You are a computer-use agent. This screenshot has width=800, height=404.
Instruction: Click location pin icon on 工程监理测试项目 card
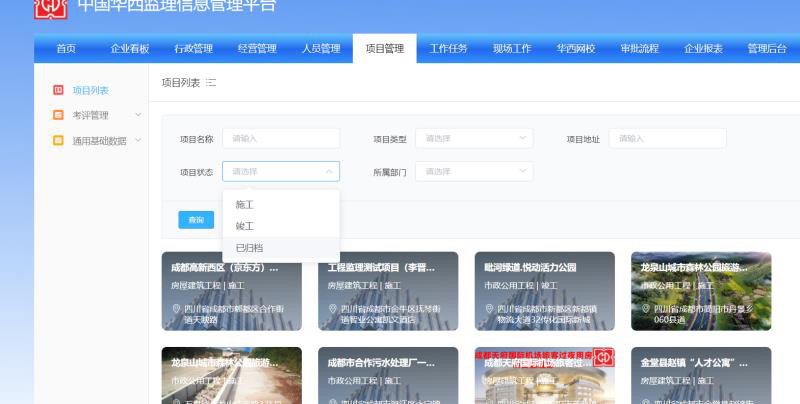pos(333,309)
